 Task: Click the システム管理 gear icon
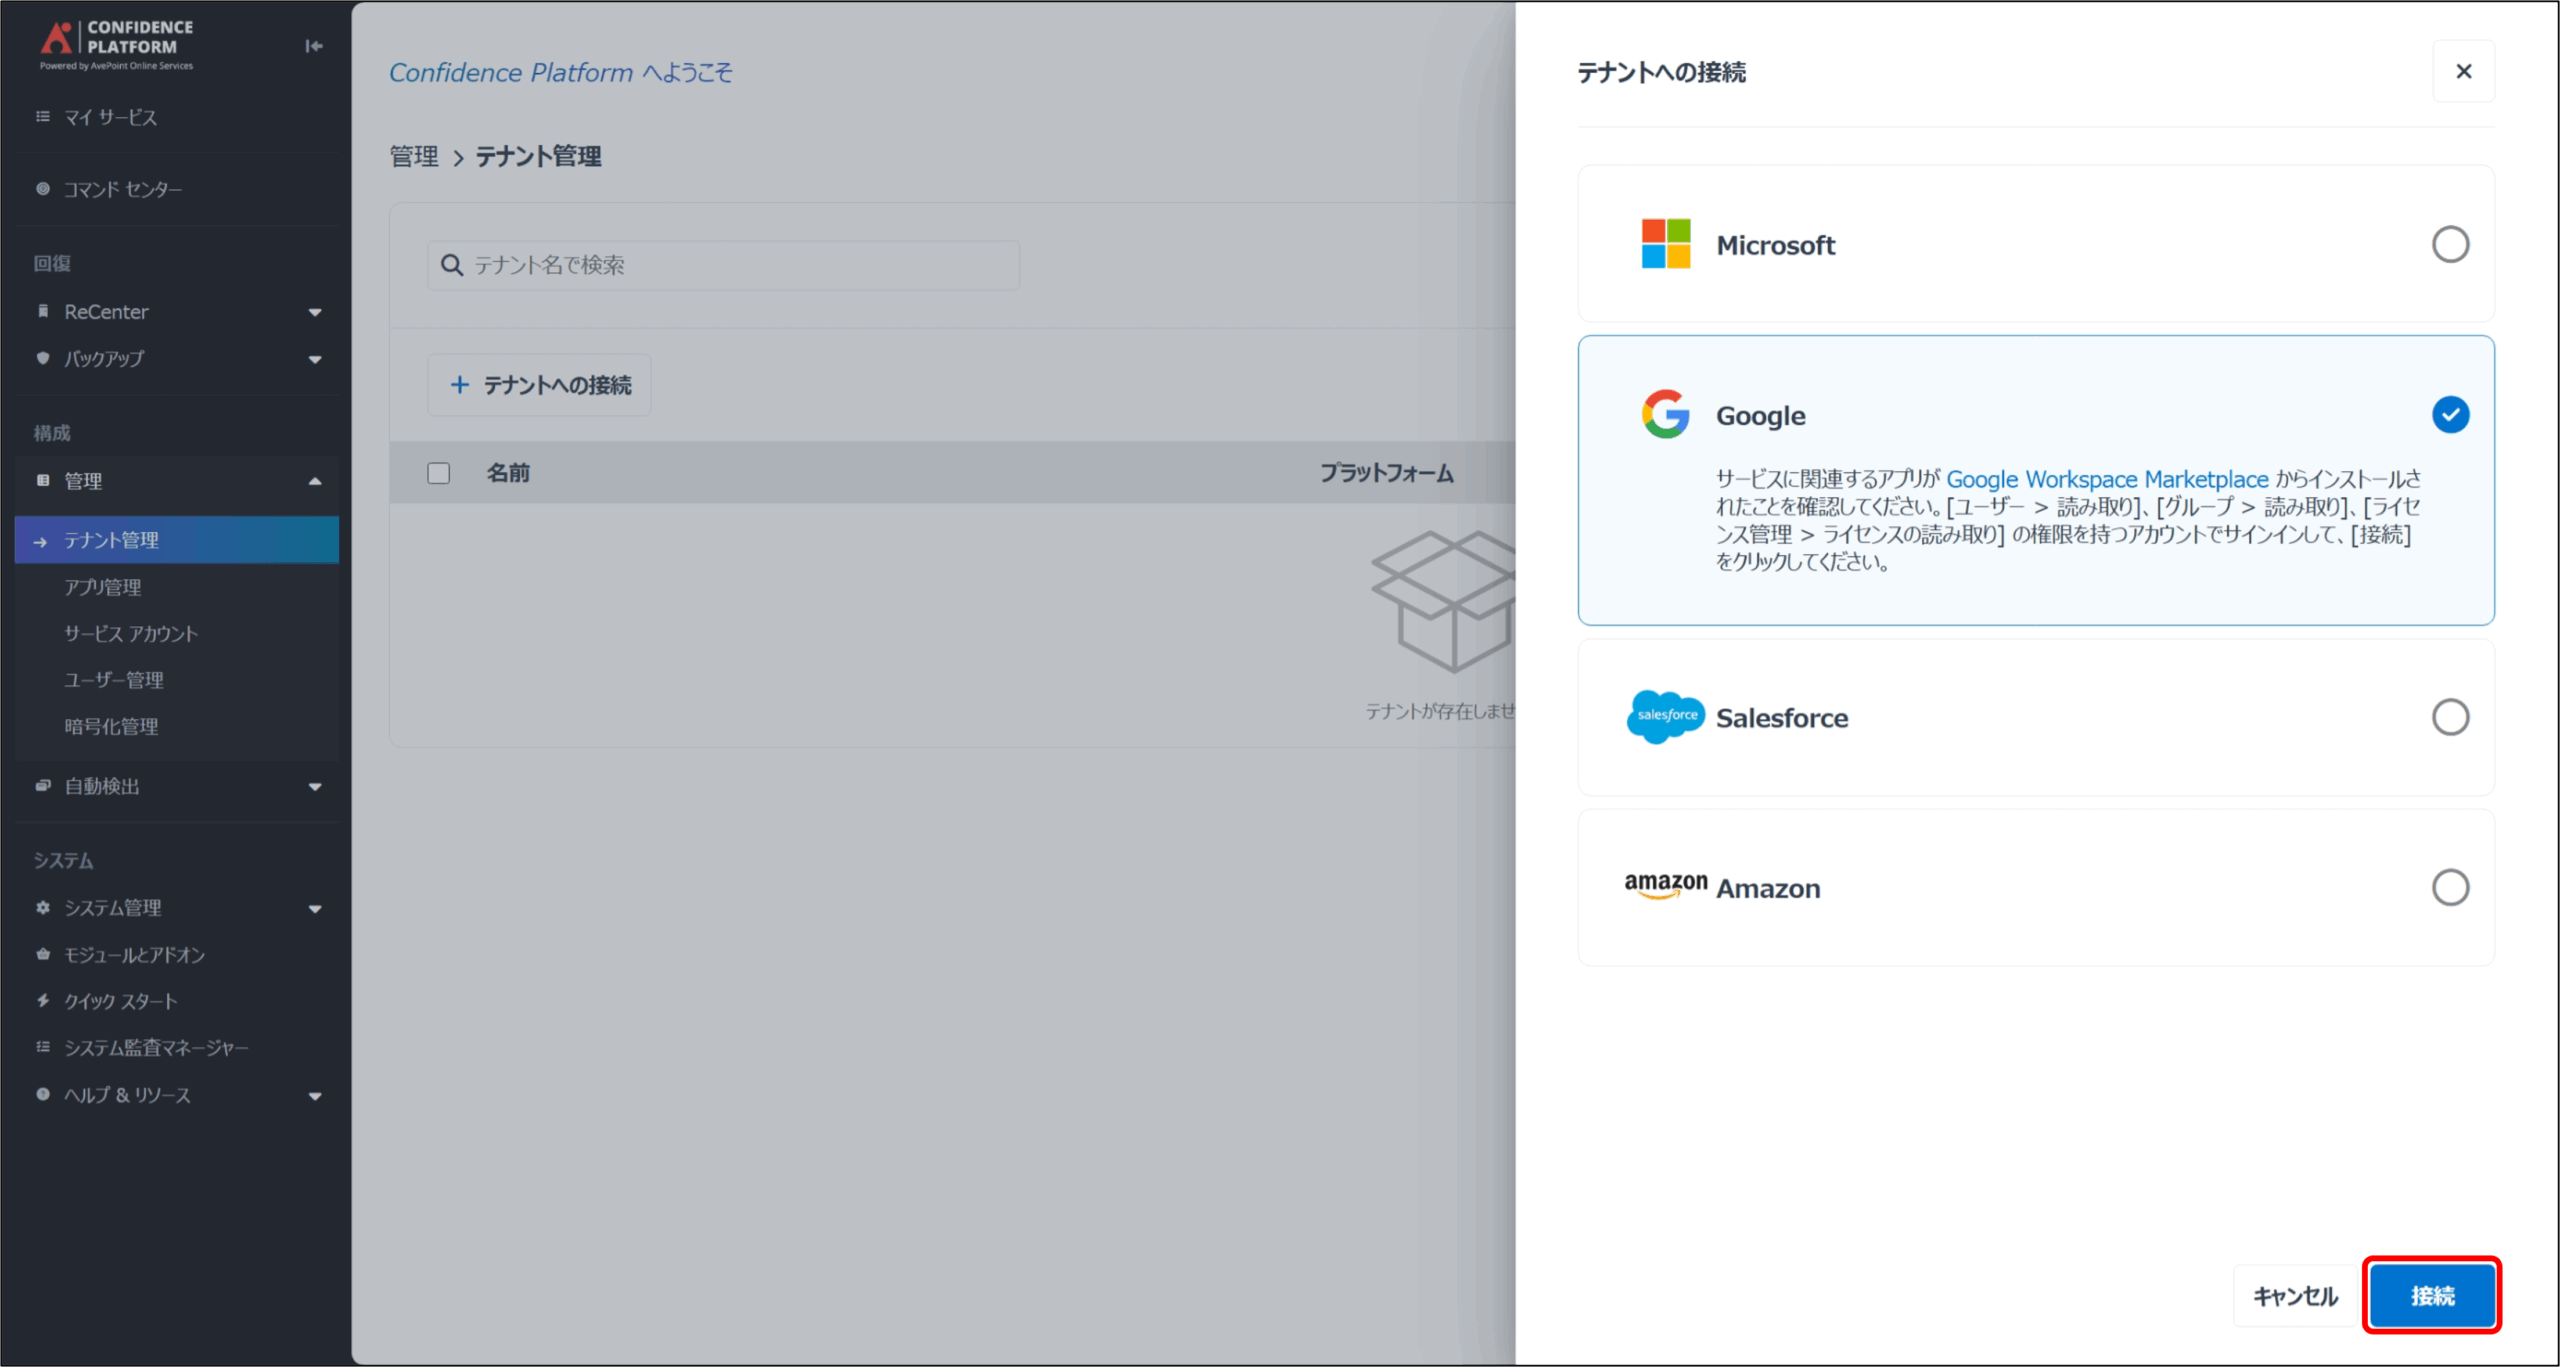coord(43,908)
